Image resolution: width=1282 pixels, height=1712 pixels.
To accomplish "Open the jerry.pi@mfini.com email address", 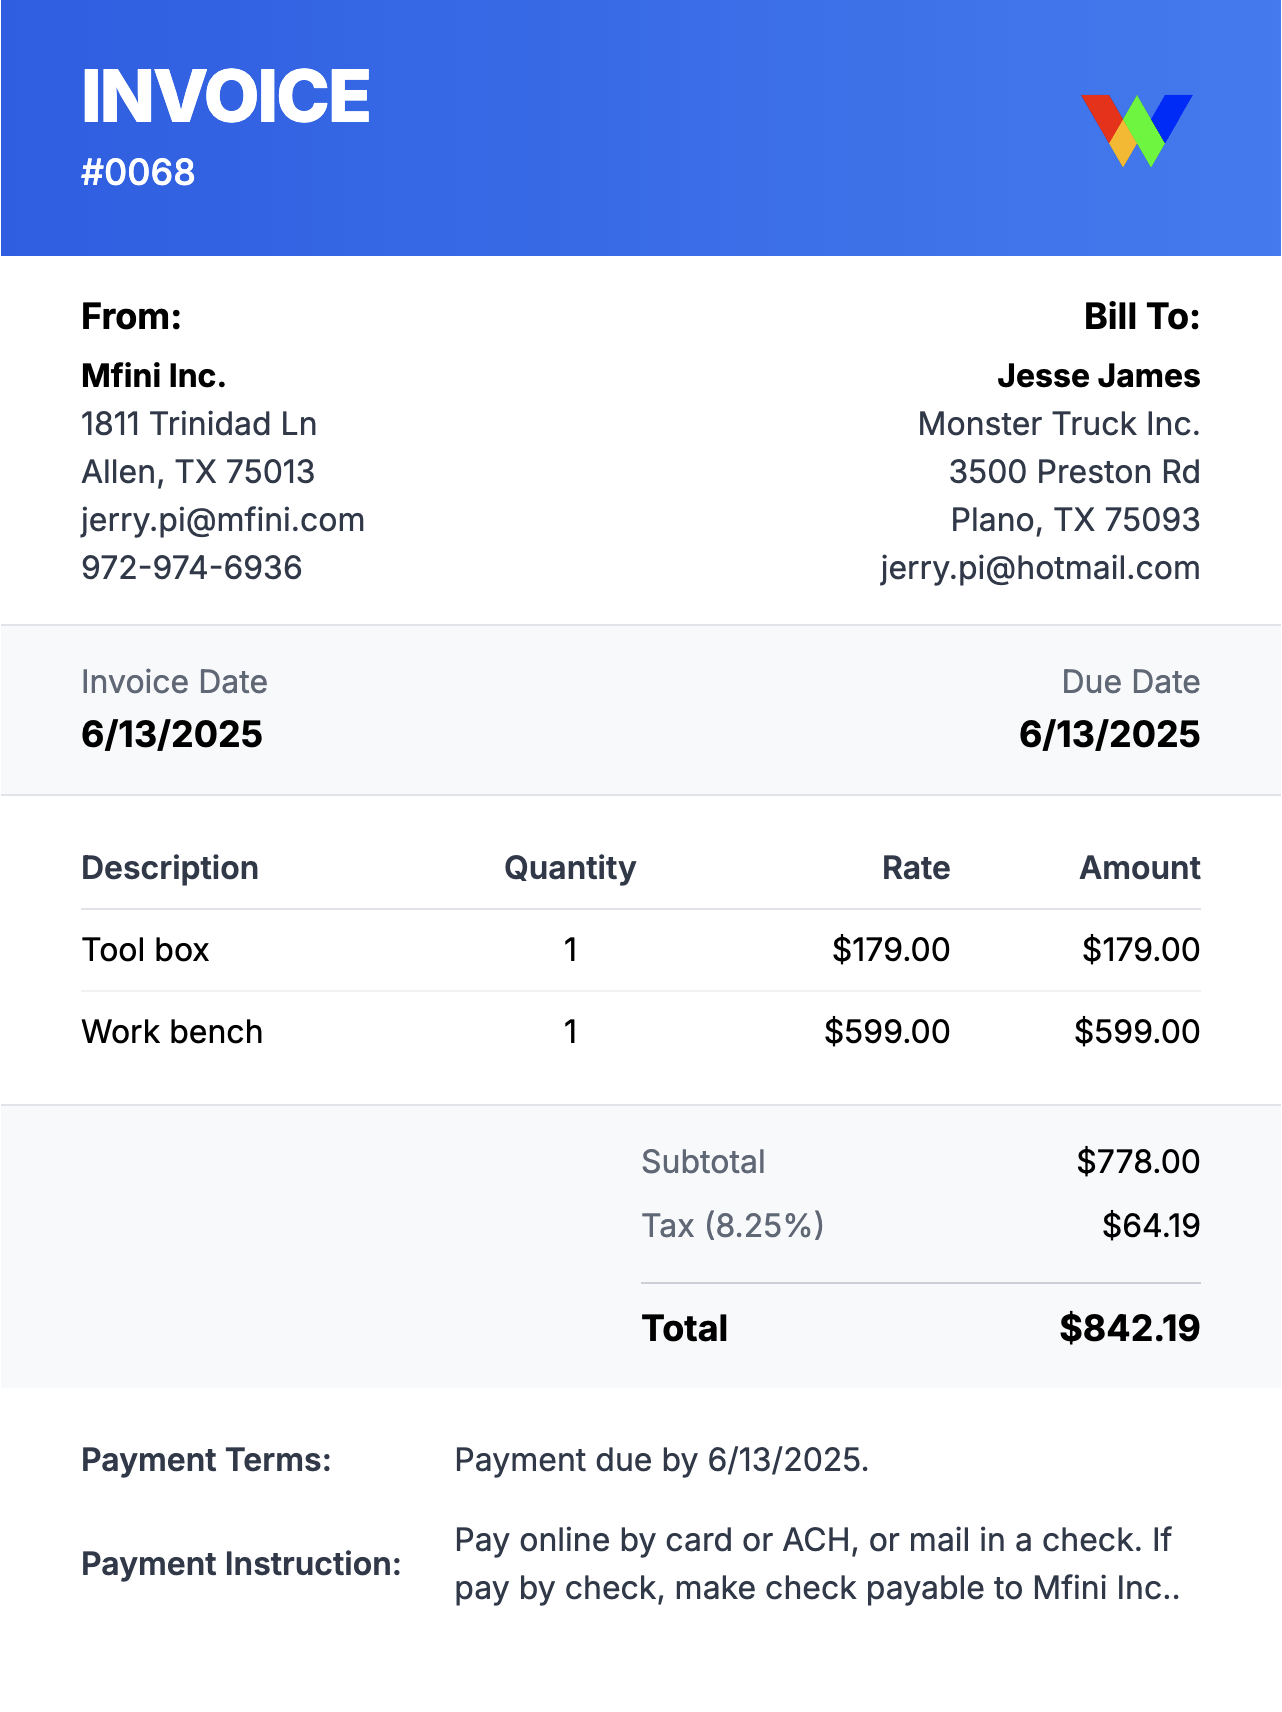I will pos(223,520).
